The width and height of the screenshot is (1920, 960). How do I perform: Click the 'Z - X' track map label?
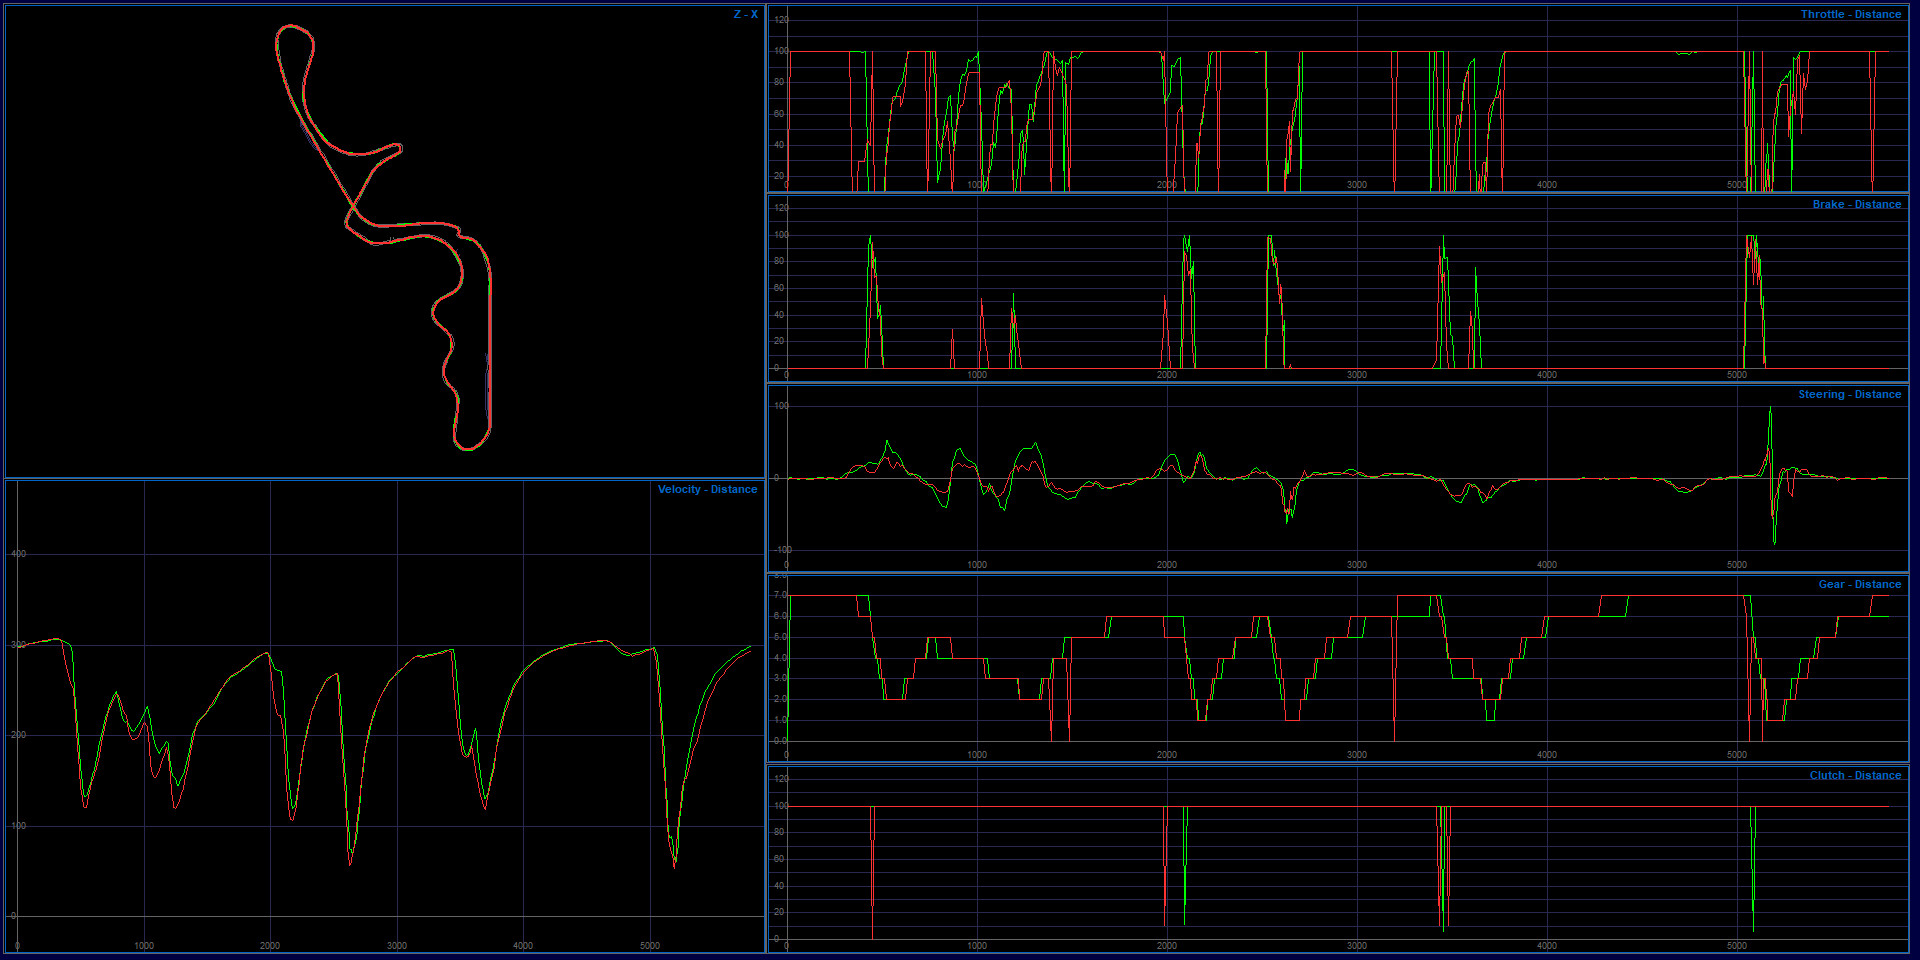point(745,14)
